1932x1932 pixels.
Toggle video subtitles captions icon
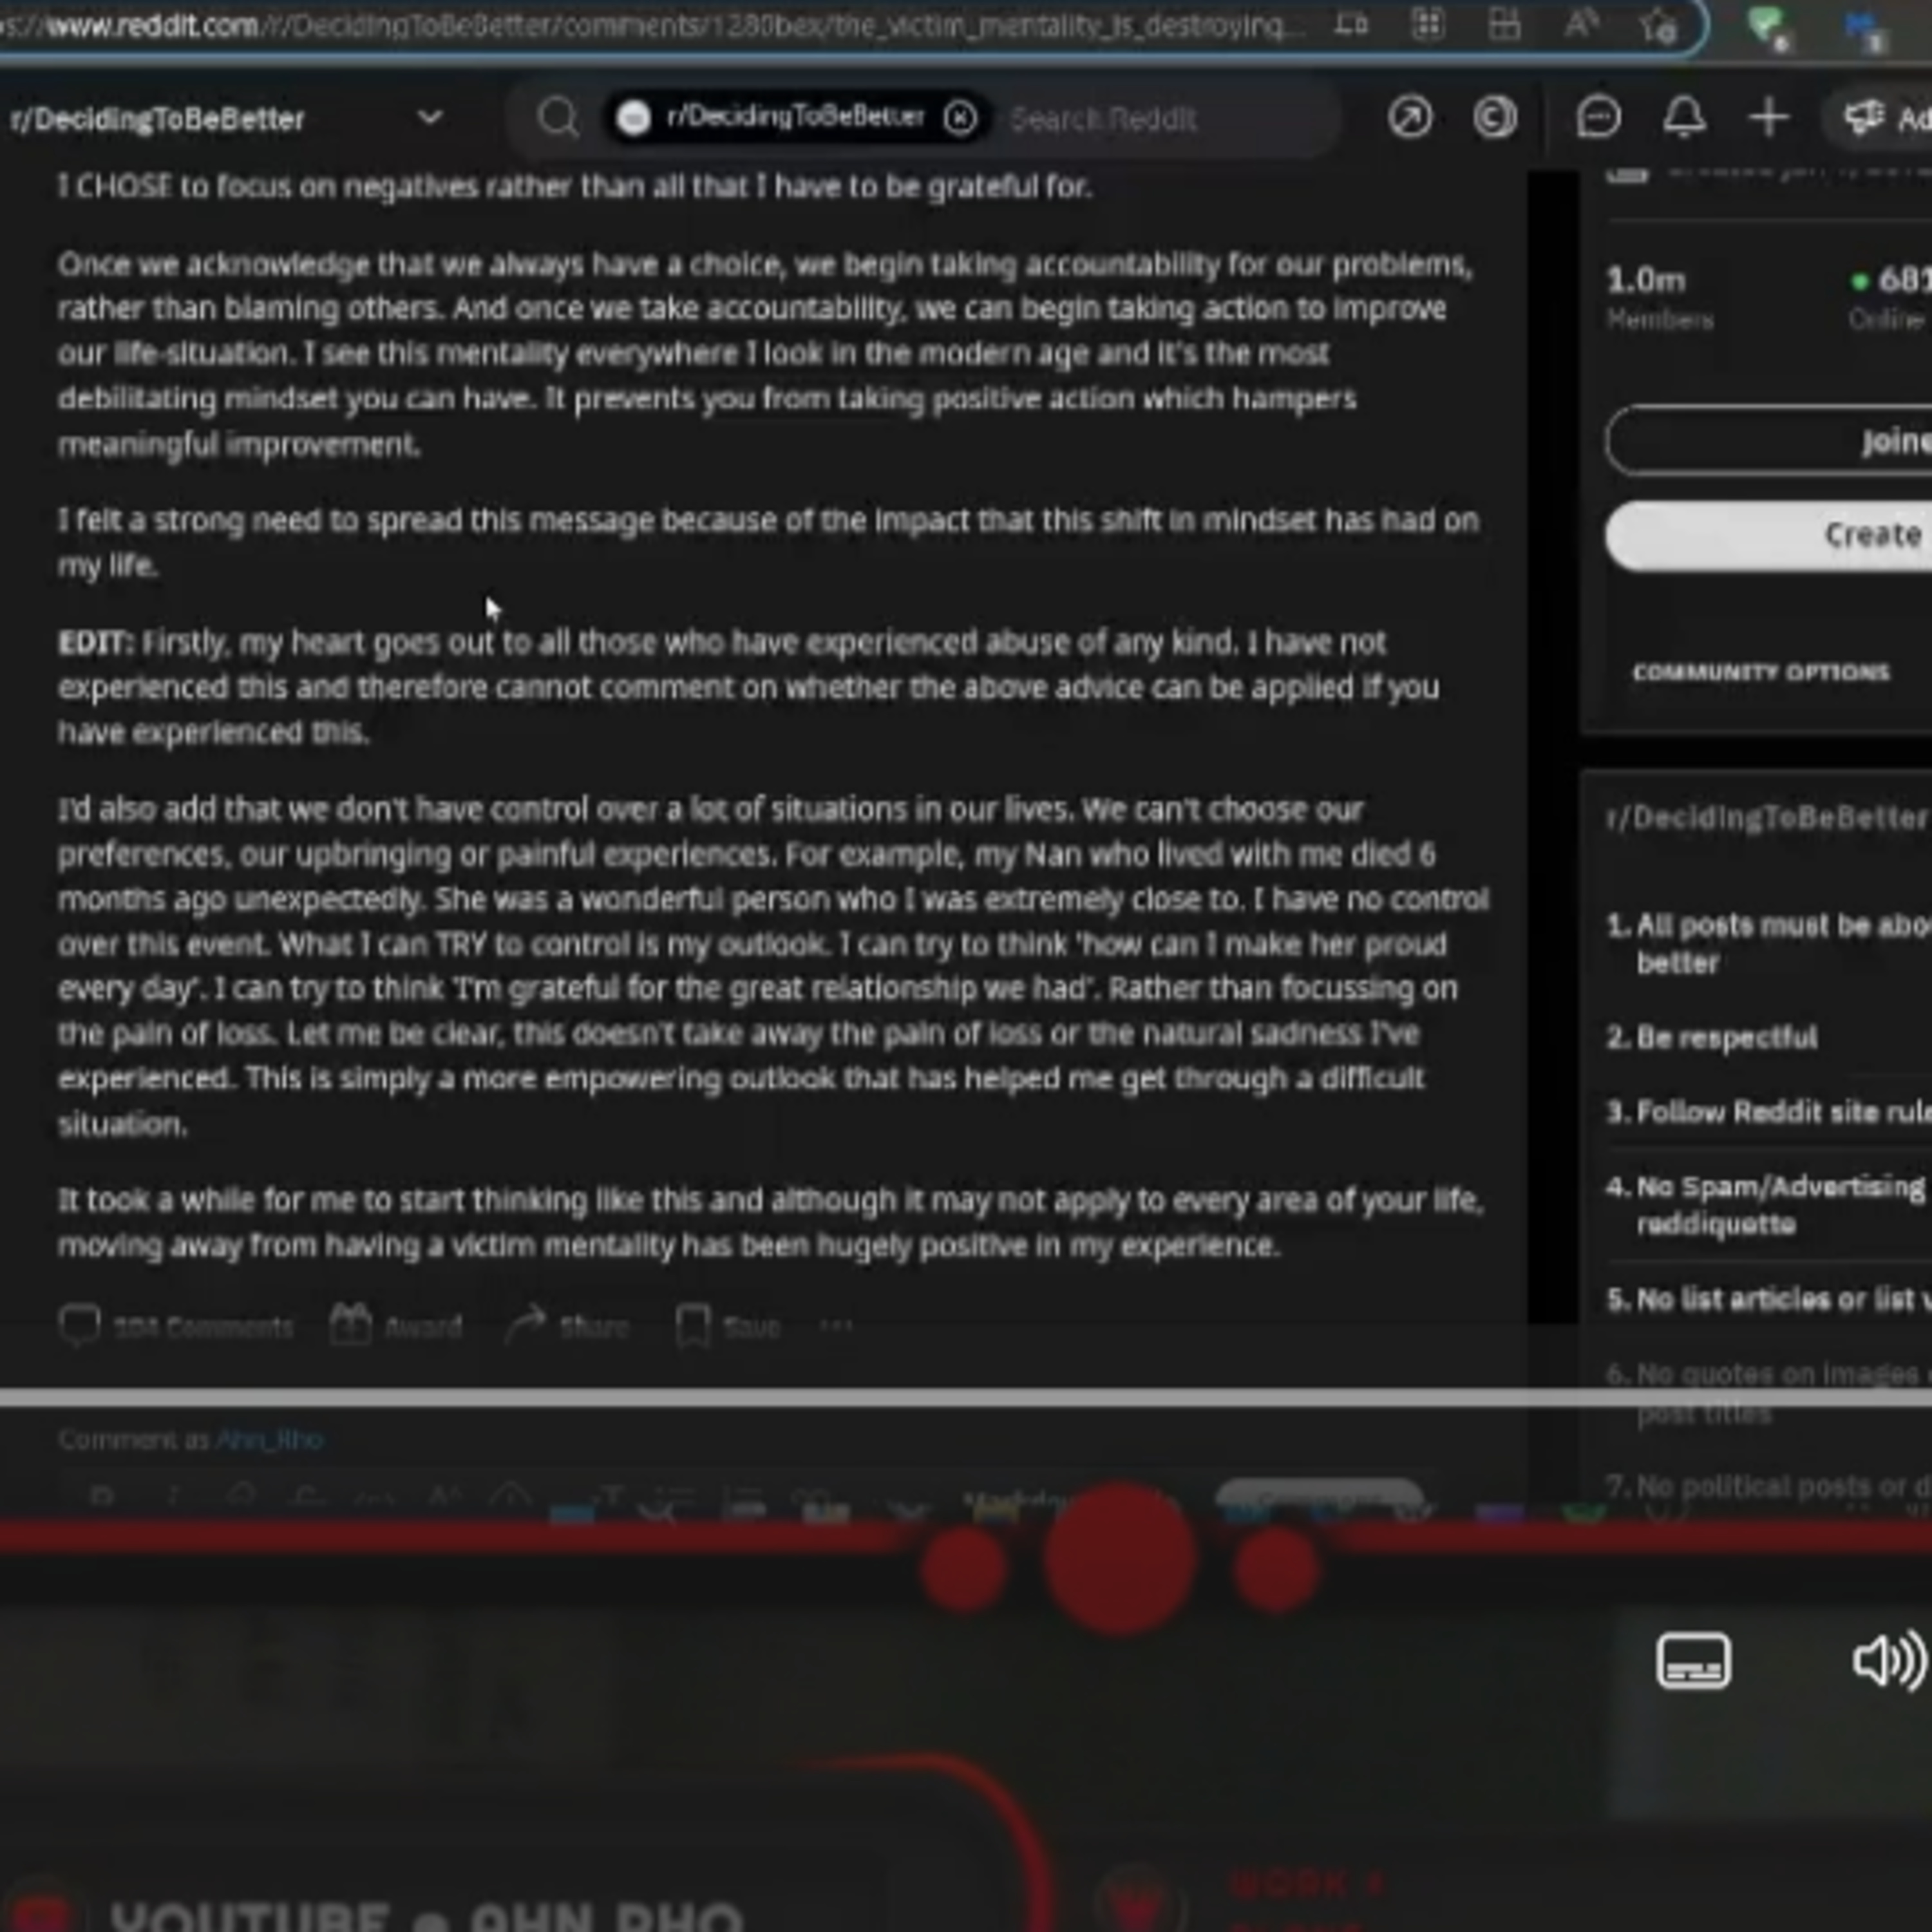click(x=1693, y=1661)
